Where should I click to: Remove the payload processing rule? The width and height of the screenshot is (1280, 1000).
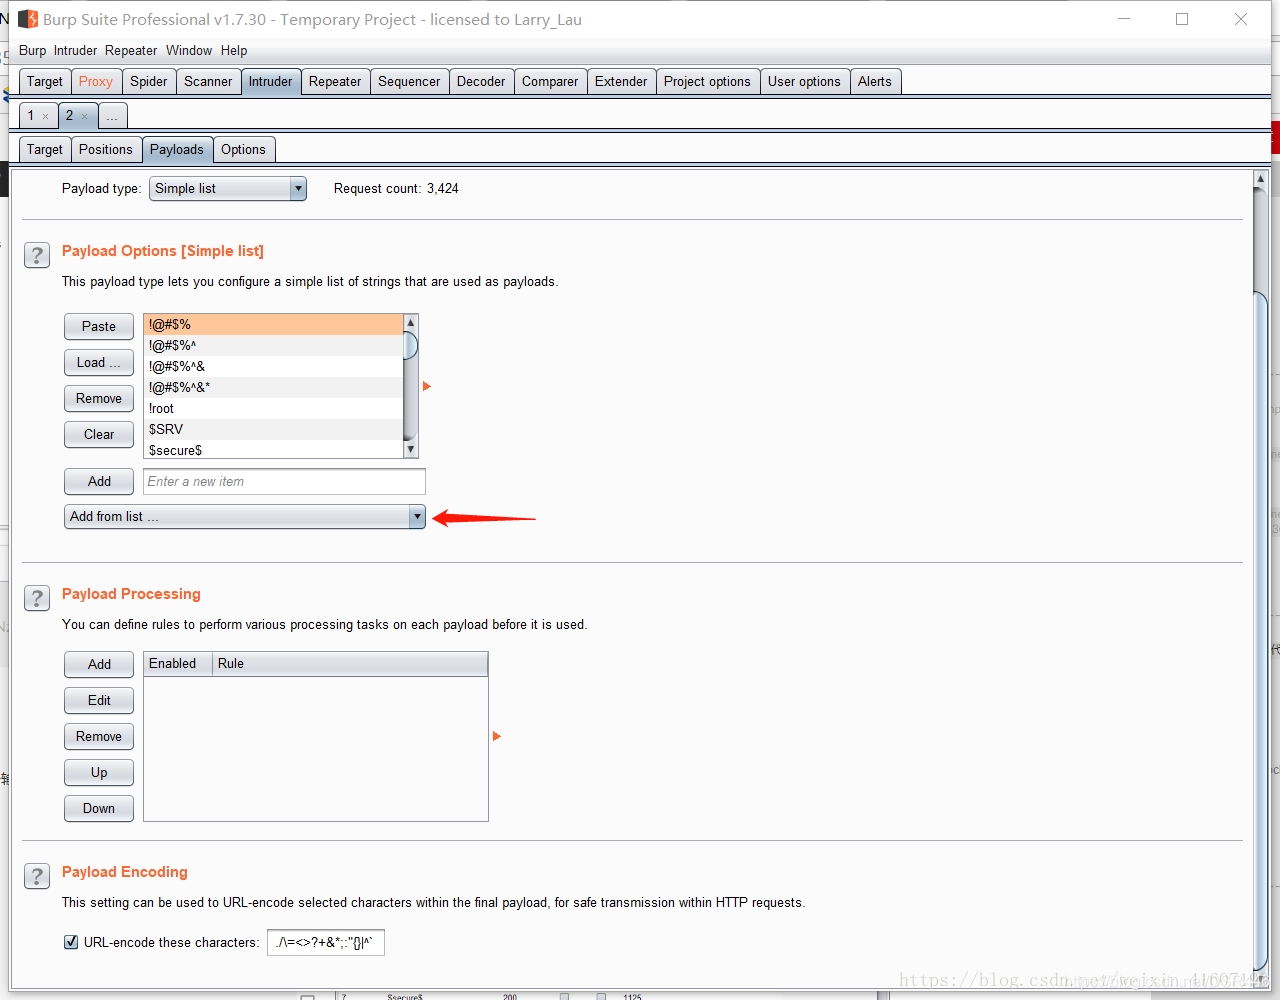pyautogui.click(x=99, y=736)
